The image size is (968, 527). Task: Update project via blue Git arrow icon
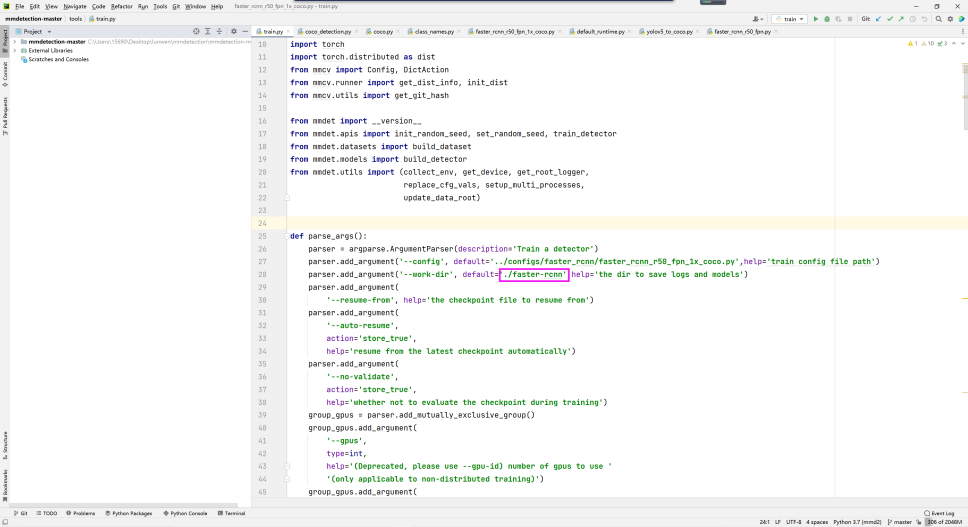coord(878,19)
